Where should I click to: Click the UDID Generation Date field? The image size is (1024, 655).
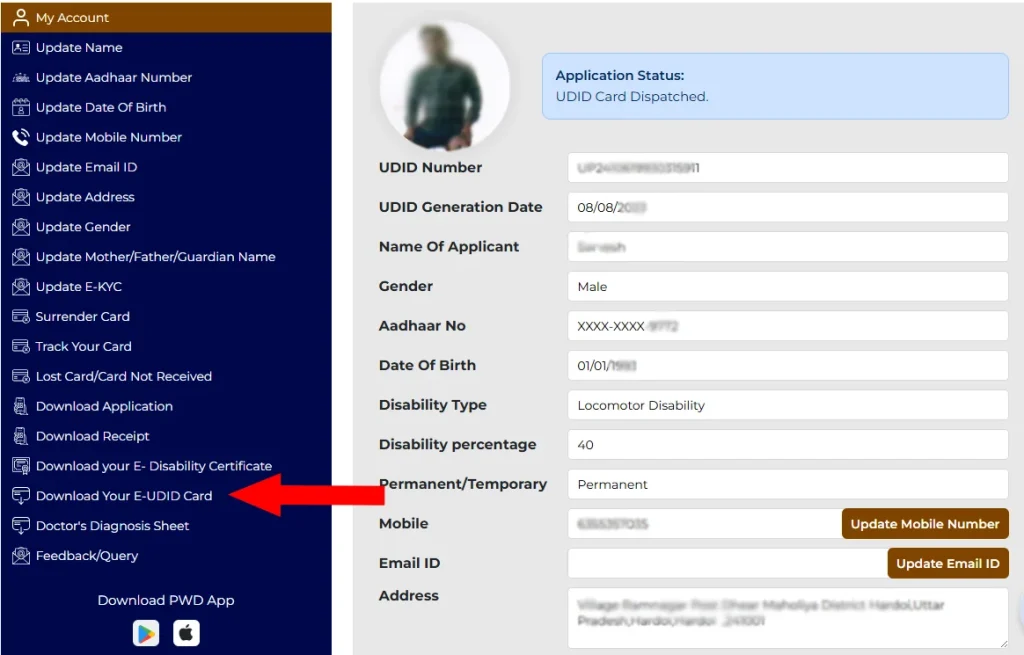tap(788, 207)
